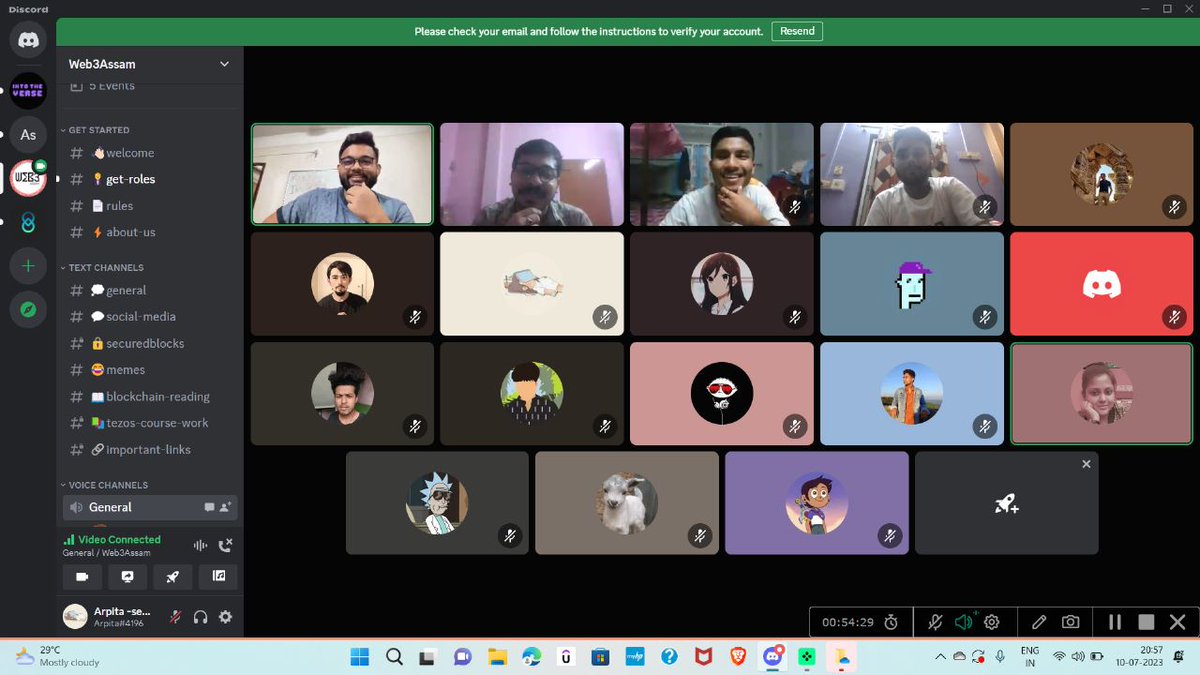Screen dimensions: 1200x675
Task: Select the goat avatar participant tile
Action: point(627,503)
